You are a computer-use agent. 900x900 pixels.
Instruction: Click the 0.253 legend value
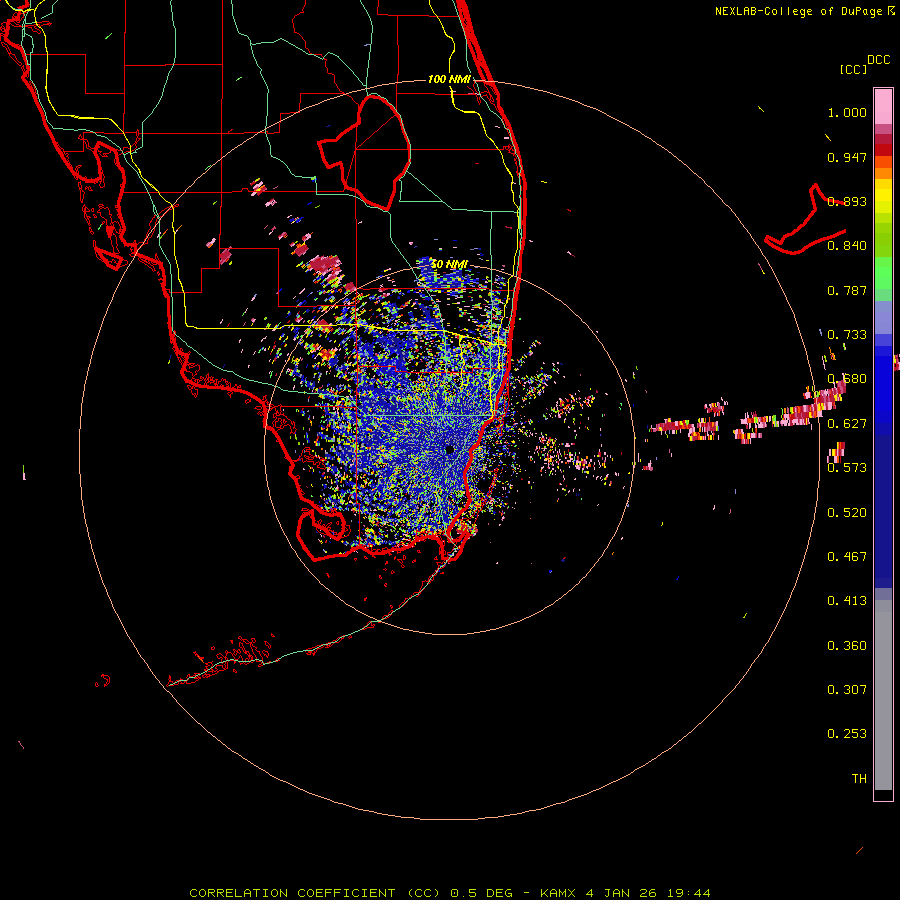pos(847,734)
